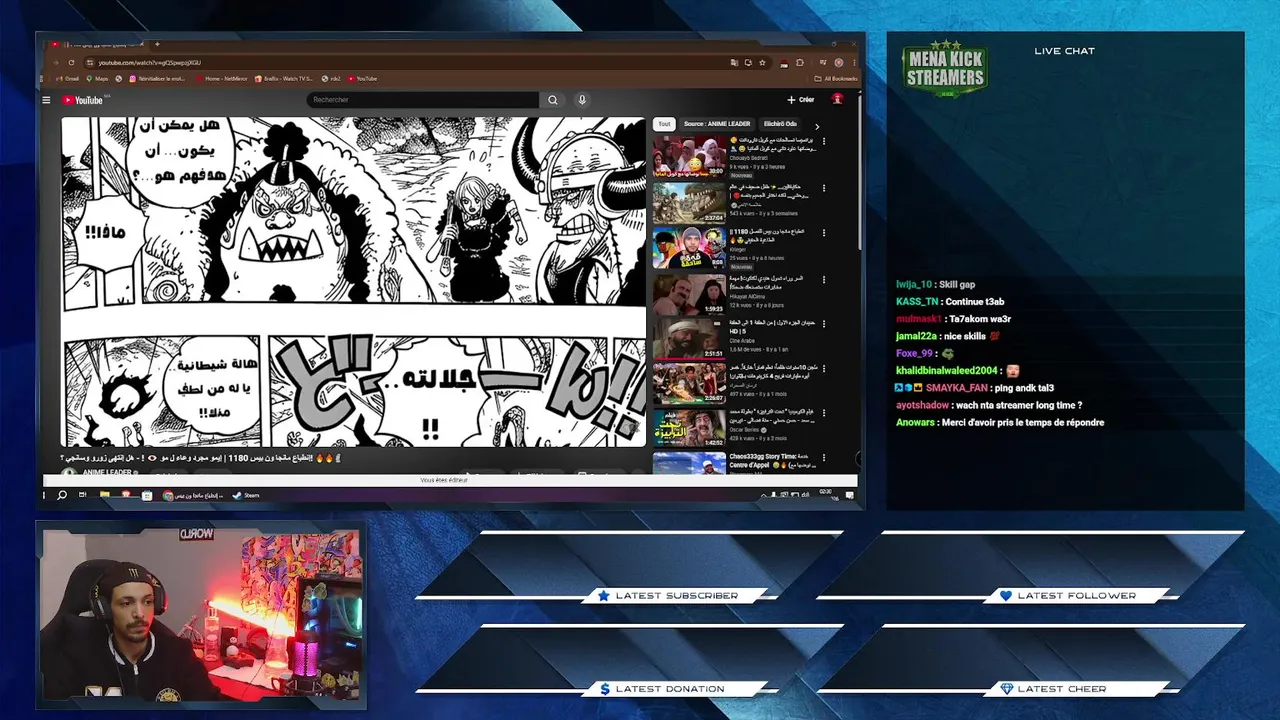
Task: Open the 2:37:04 dinosaur video thumbnail
Action: pyautogui.click(x=689, y=203)
